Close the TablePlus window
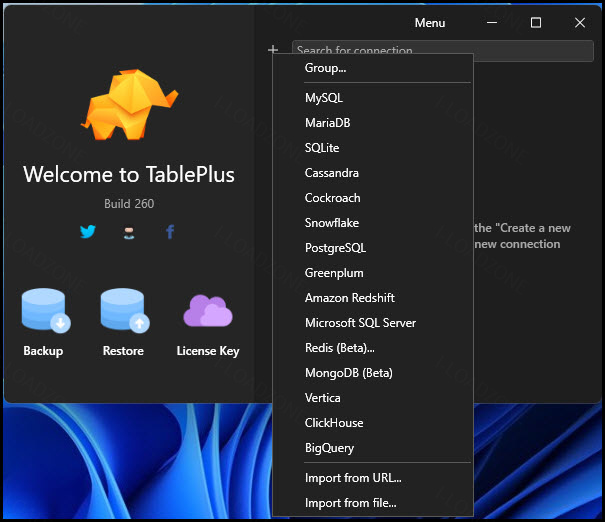605x522 pixels. 580,23
